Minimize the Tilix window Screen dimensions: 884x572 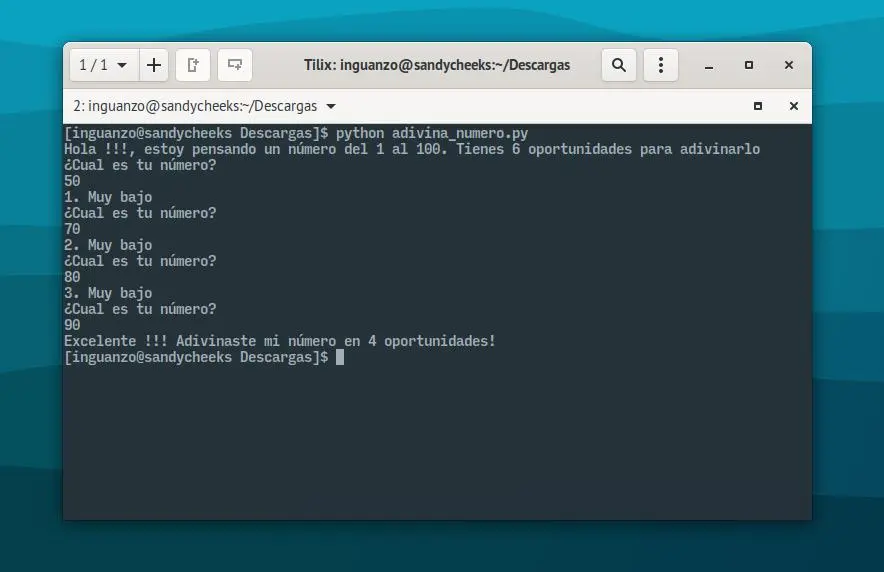(709, 66)
